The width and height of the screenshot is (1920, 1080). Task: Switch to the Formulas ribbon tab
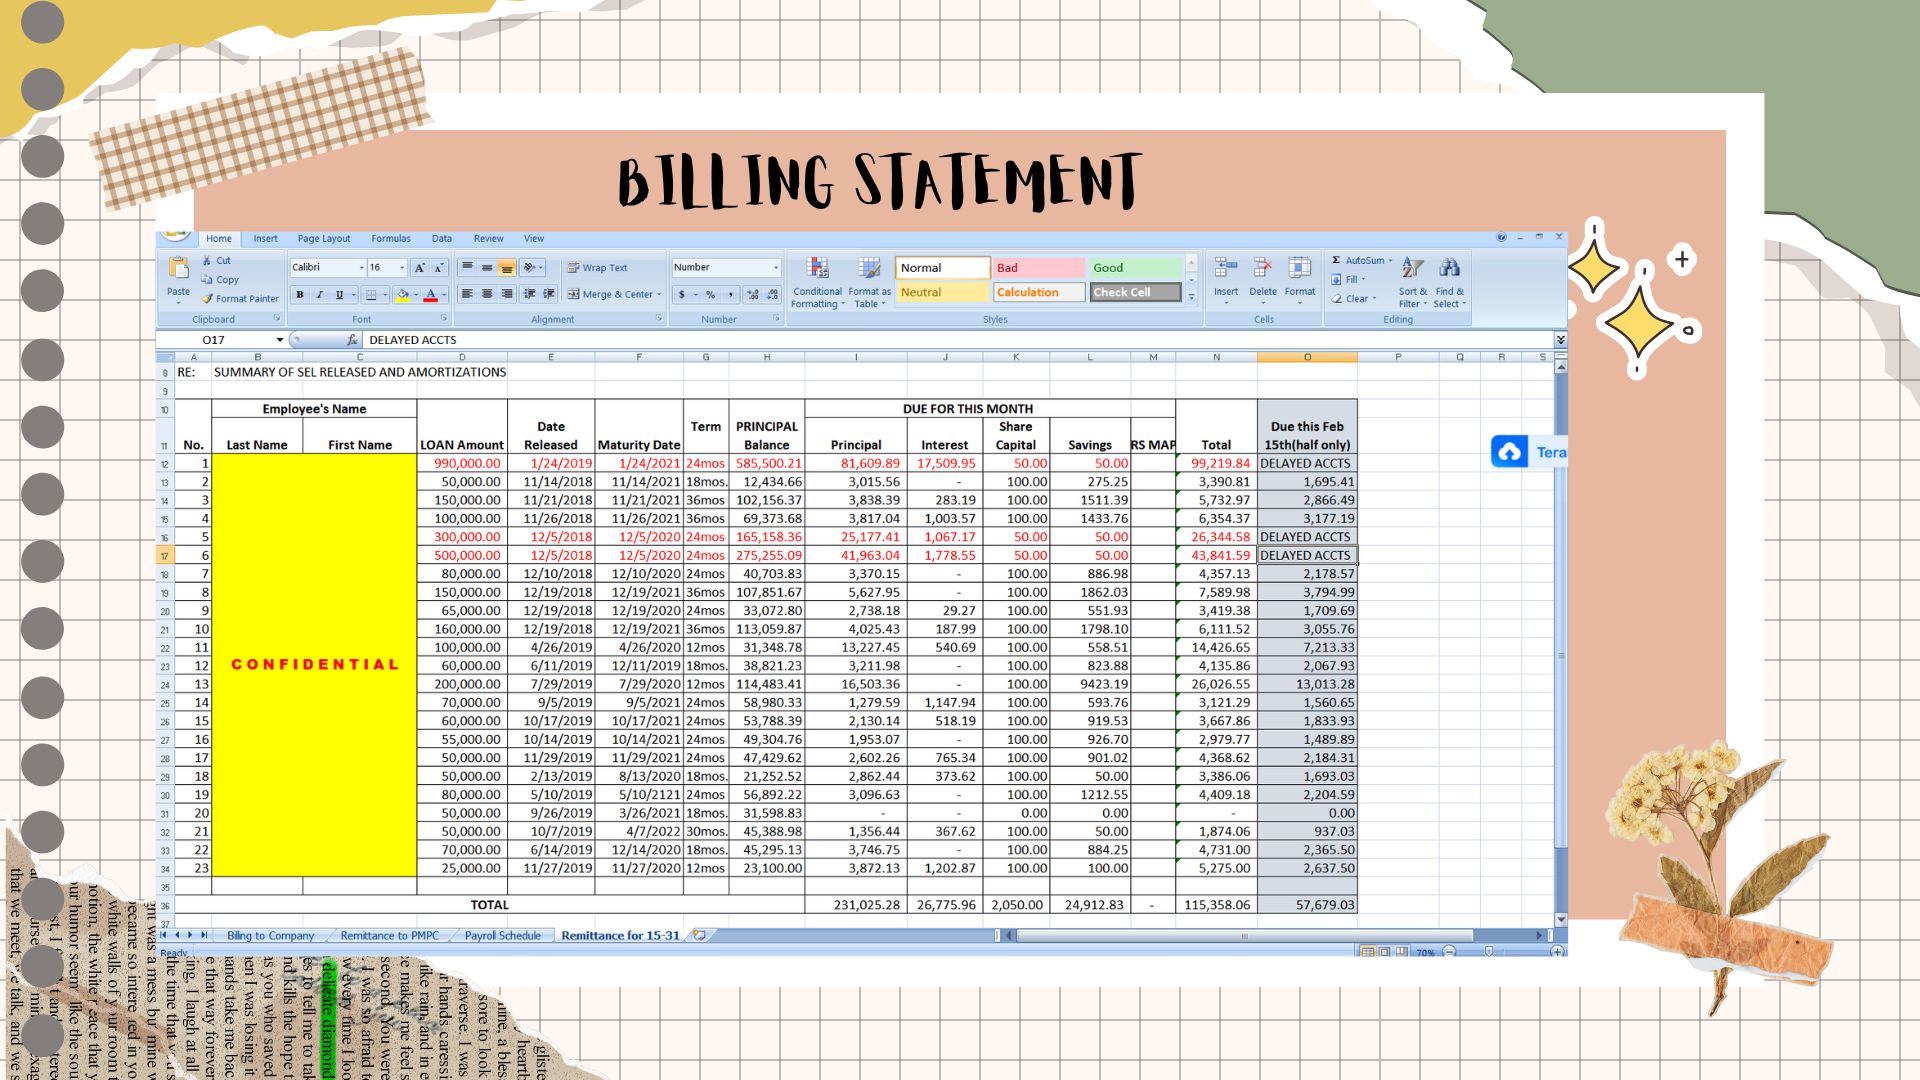point(390,239)
